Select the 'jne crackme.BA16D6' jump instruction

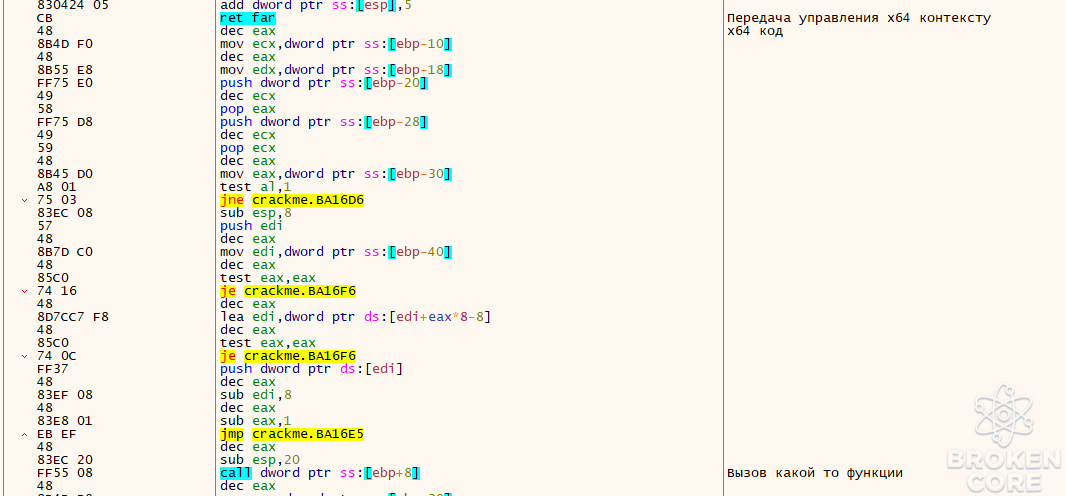click(x=292, y=200)
